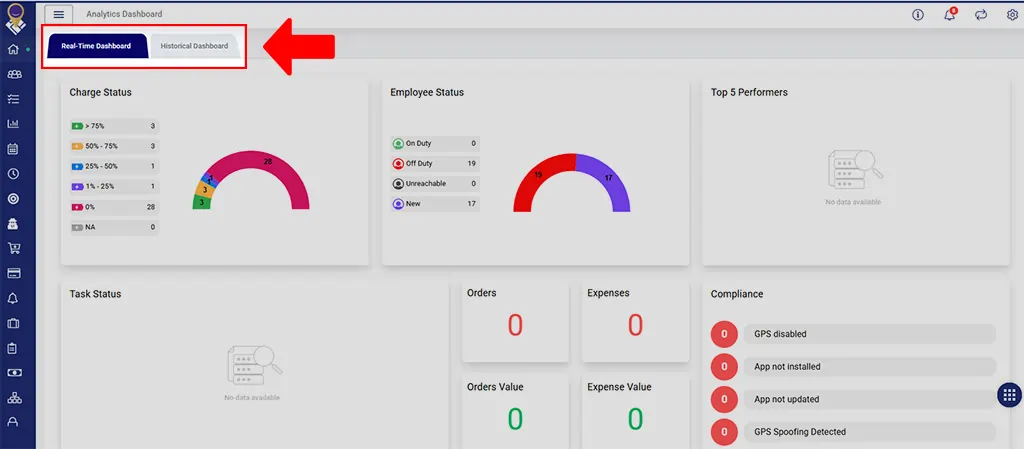The height and width of the screenshot is (449, 1024).
Task: Click the '1% - 25%' charge legend item
Action: 114,187
